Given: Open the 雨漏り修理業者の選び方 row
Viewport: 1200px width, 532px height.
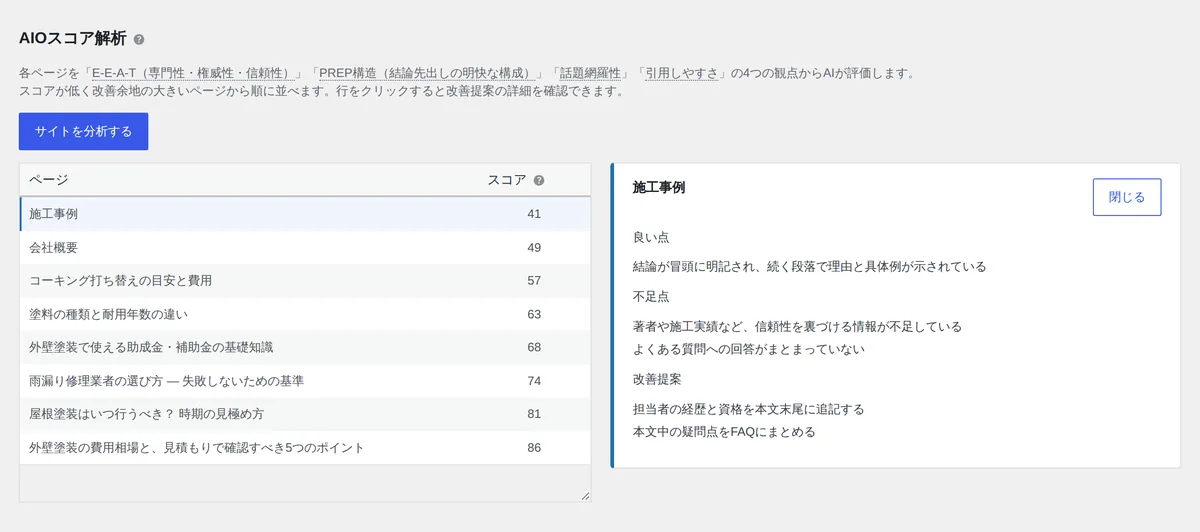Looking at the screenshot, I should tap(305, 381).
